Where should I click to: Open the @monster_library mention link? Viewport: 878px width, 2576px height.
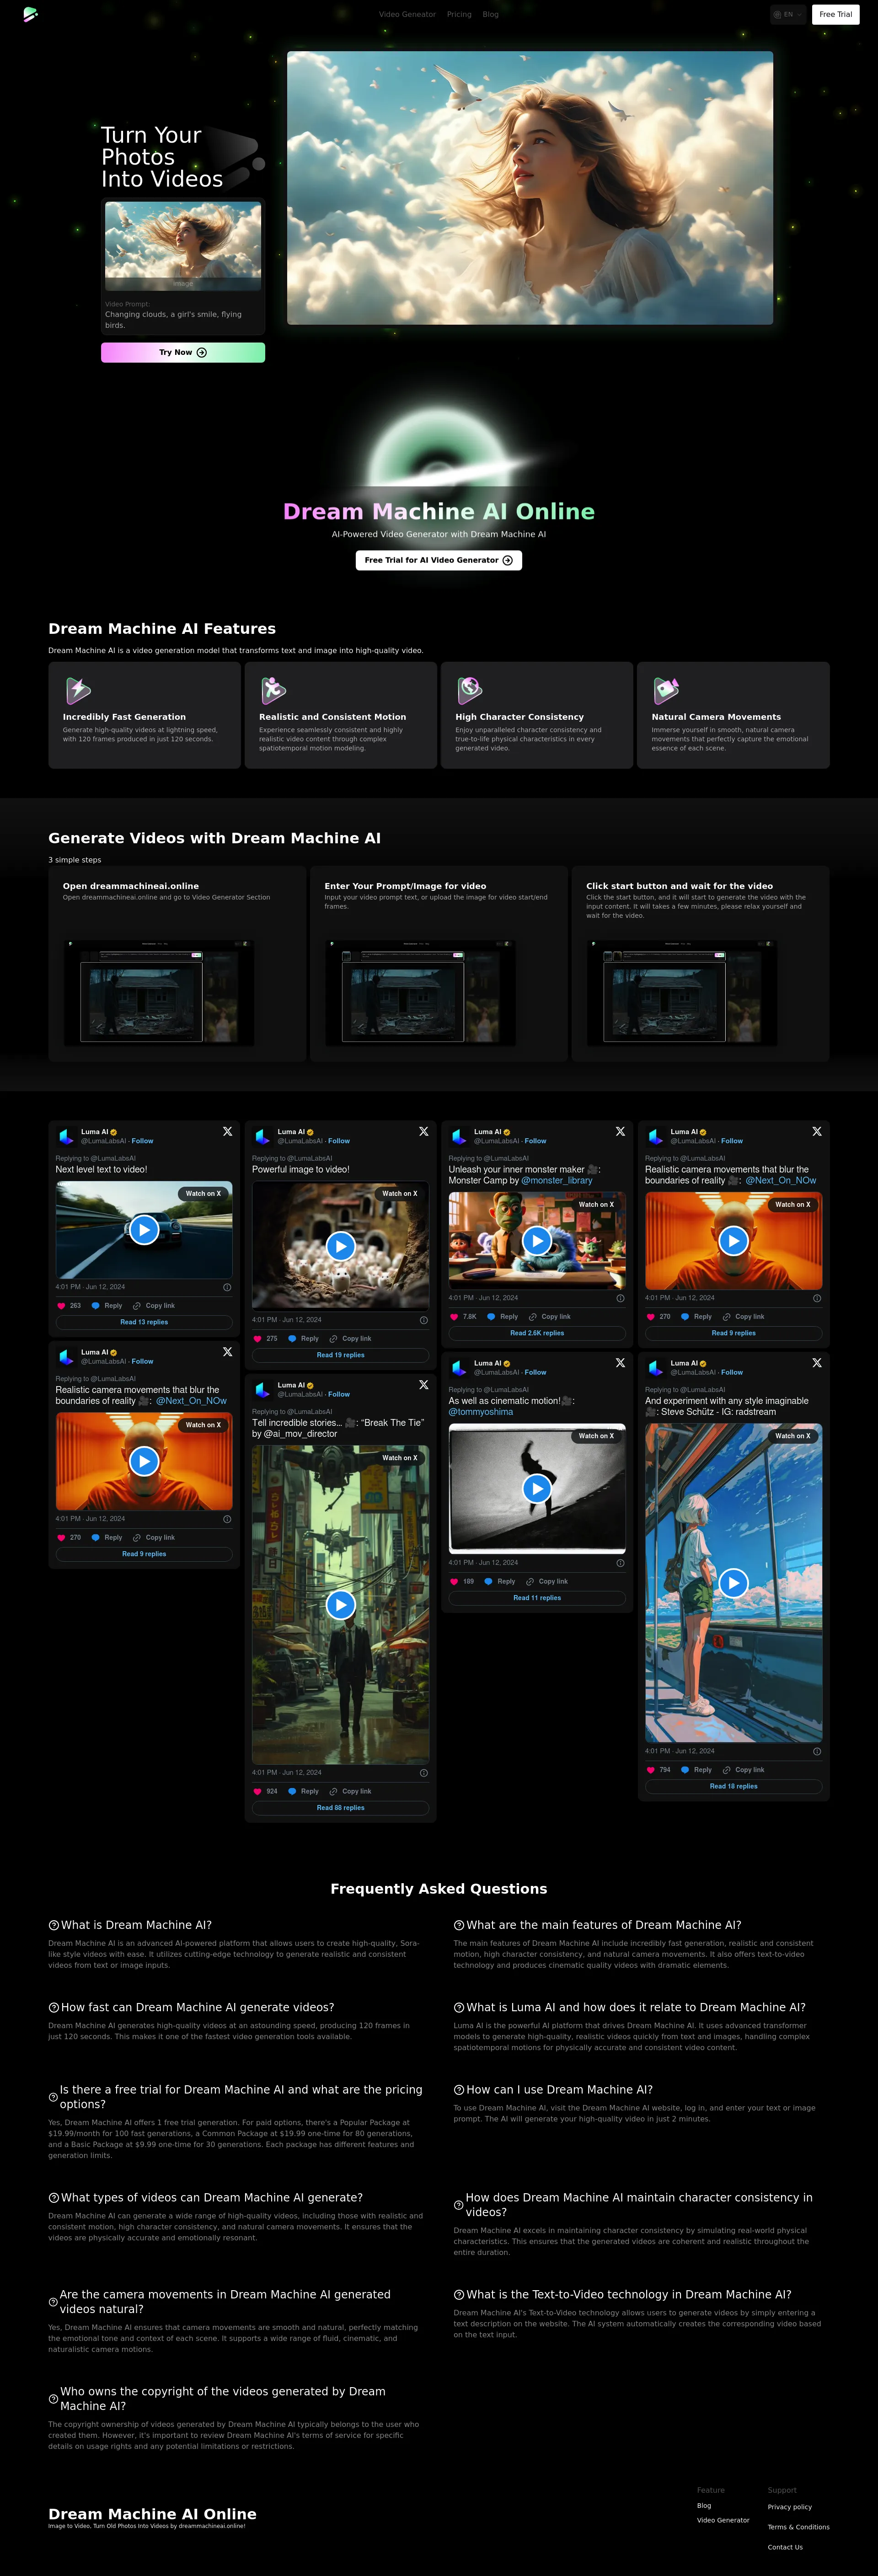[x=557, y=1181]
